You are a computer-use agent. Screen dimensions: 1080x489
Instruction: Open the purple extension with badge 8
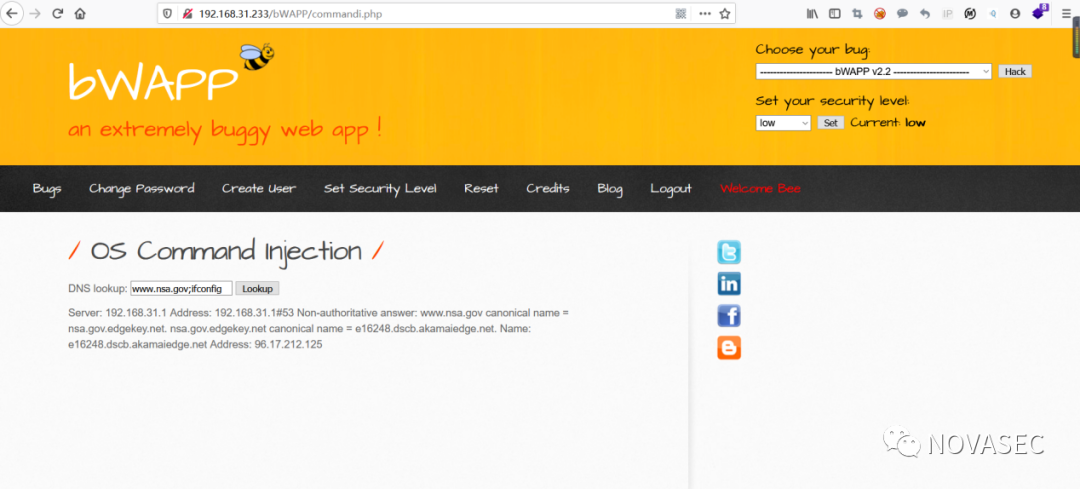[1039, 12]
